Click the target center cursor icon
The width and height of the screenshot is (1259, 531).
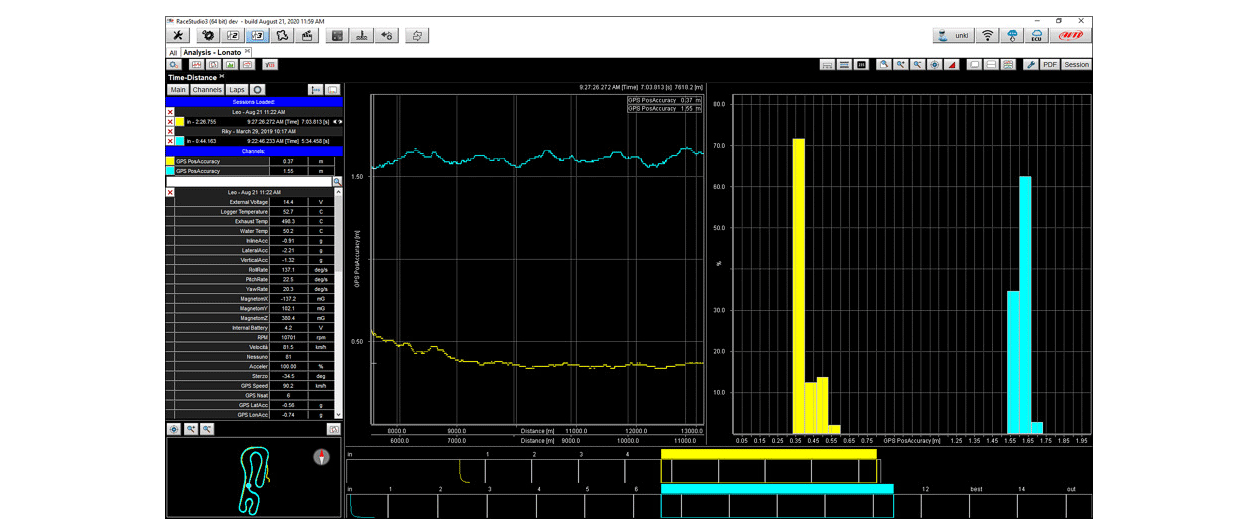(x=935, y=65)
